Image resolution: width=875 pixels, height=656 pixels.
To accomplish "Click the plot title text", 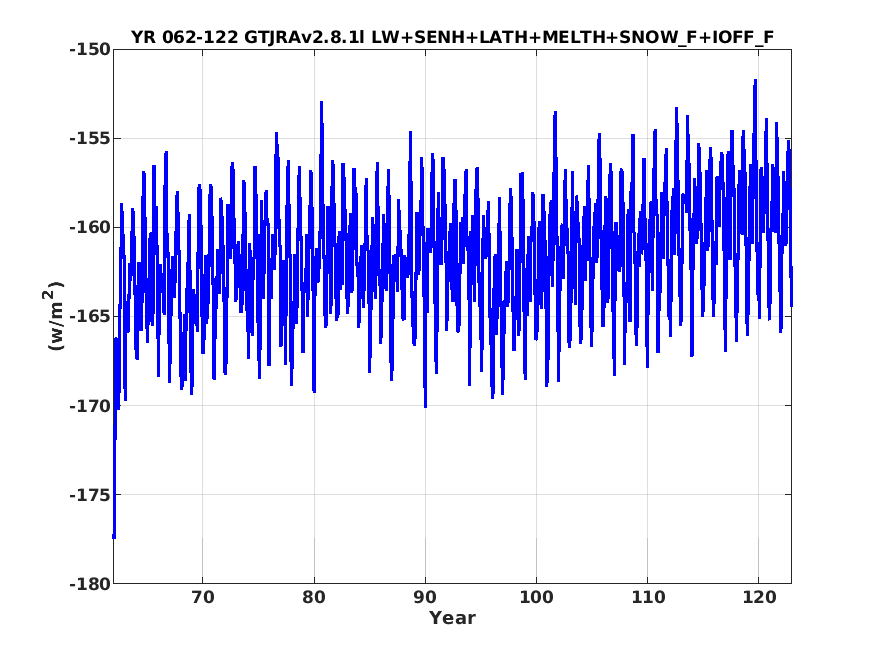I will [x=453, y=37].
